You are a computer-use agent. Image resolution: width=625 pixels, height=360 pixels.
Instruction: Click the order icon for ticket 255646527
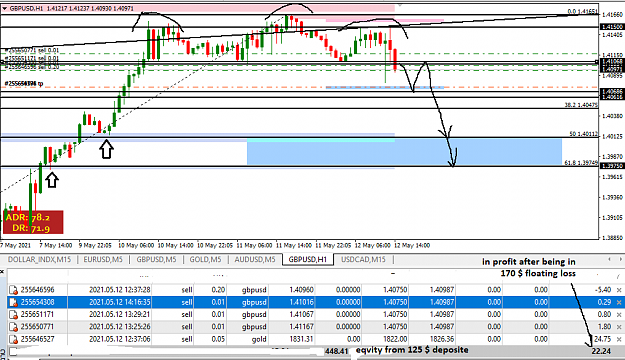(14, 340)
